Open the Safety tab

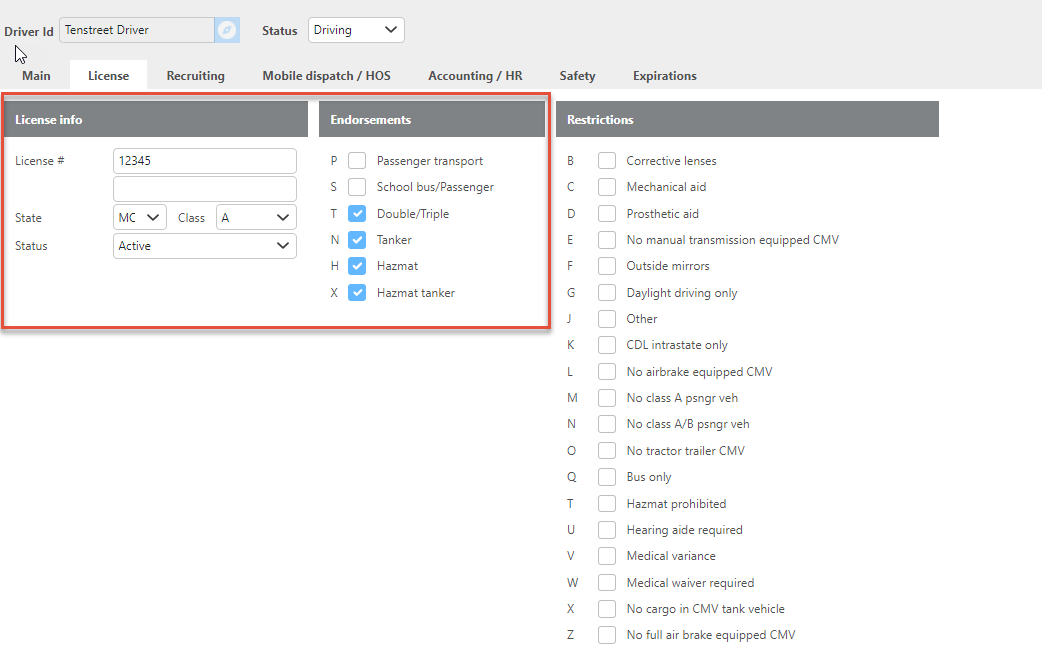(x=577, y=76)
